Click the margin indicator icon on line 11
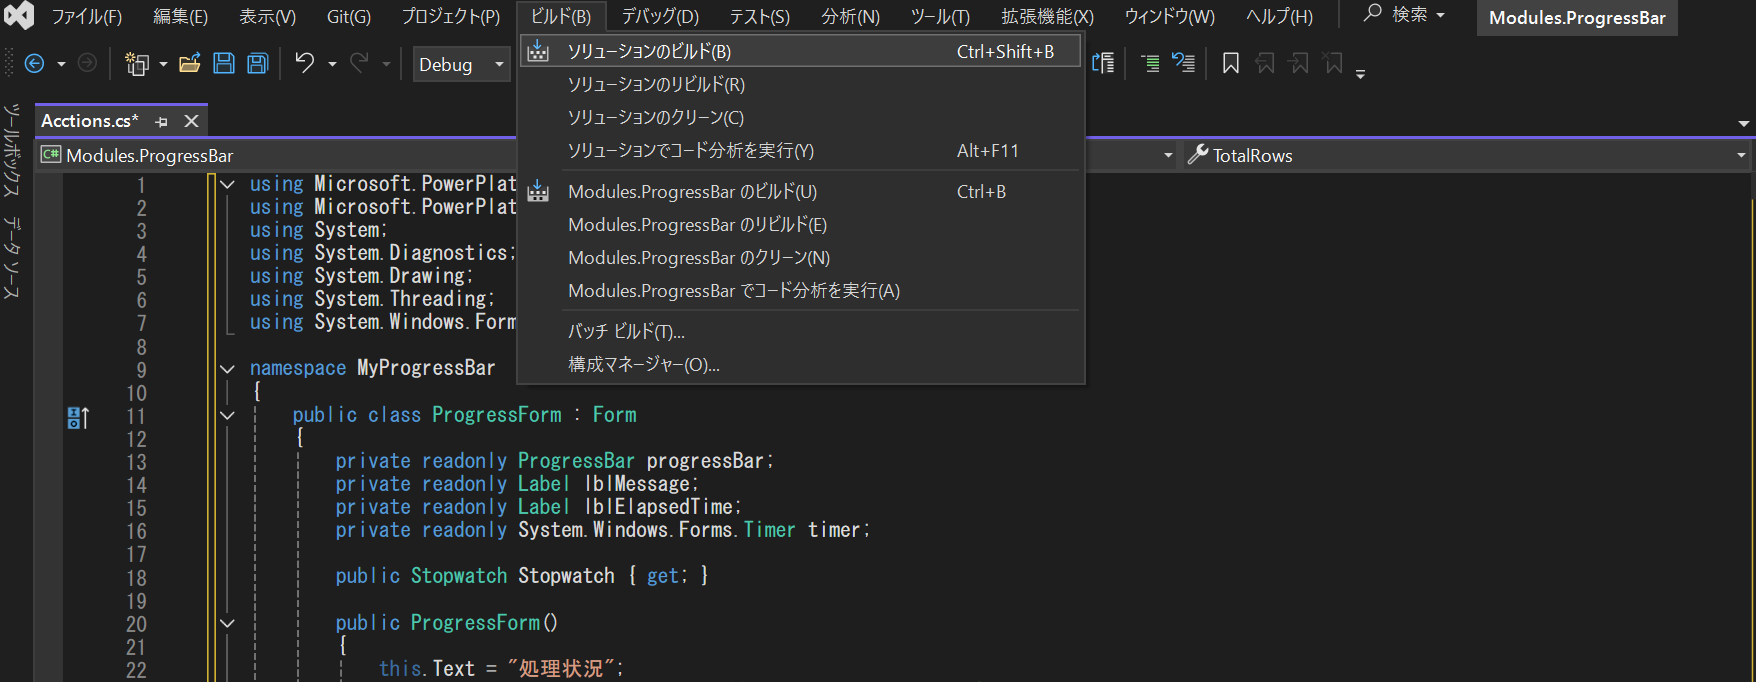 pos(78,417)
